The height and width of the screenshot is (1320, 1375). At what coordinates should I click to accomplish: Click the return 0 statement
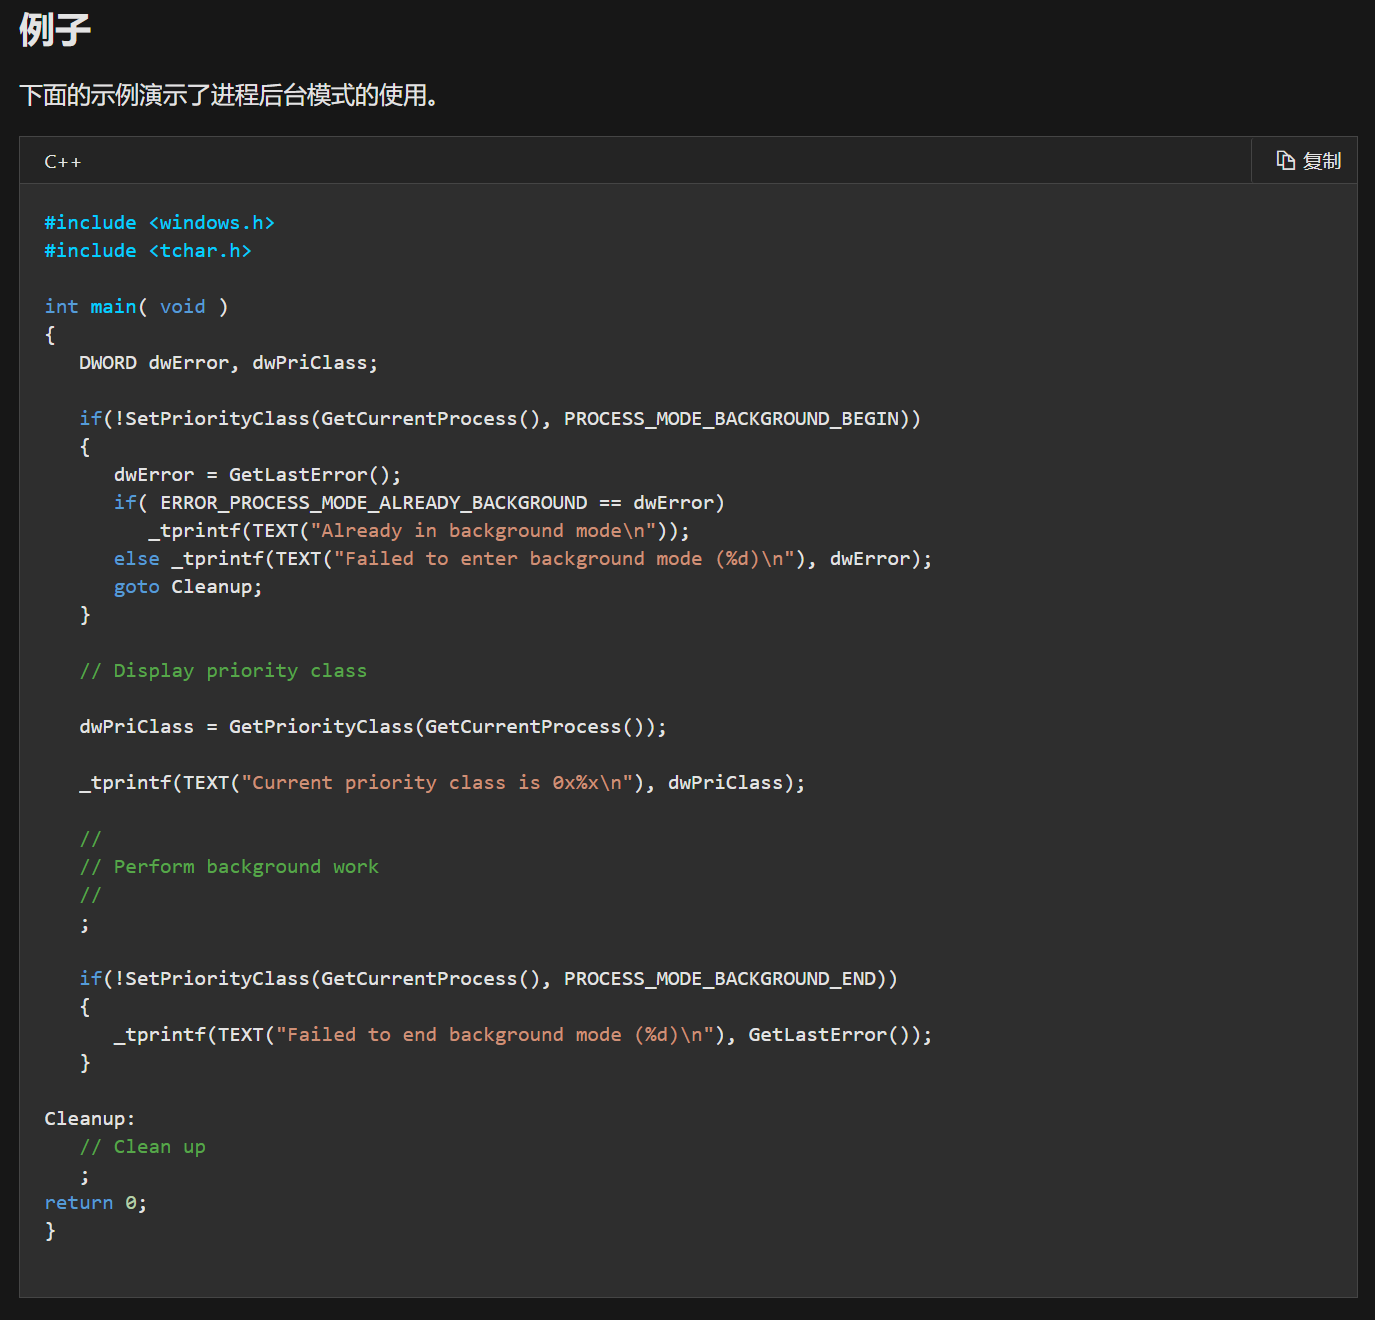[x=95, y=1203]
